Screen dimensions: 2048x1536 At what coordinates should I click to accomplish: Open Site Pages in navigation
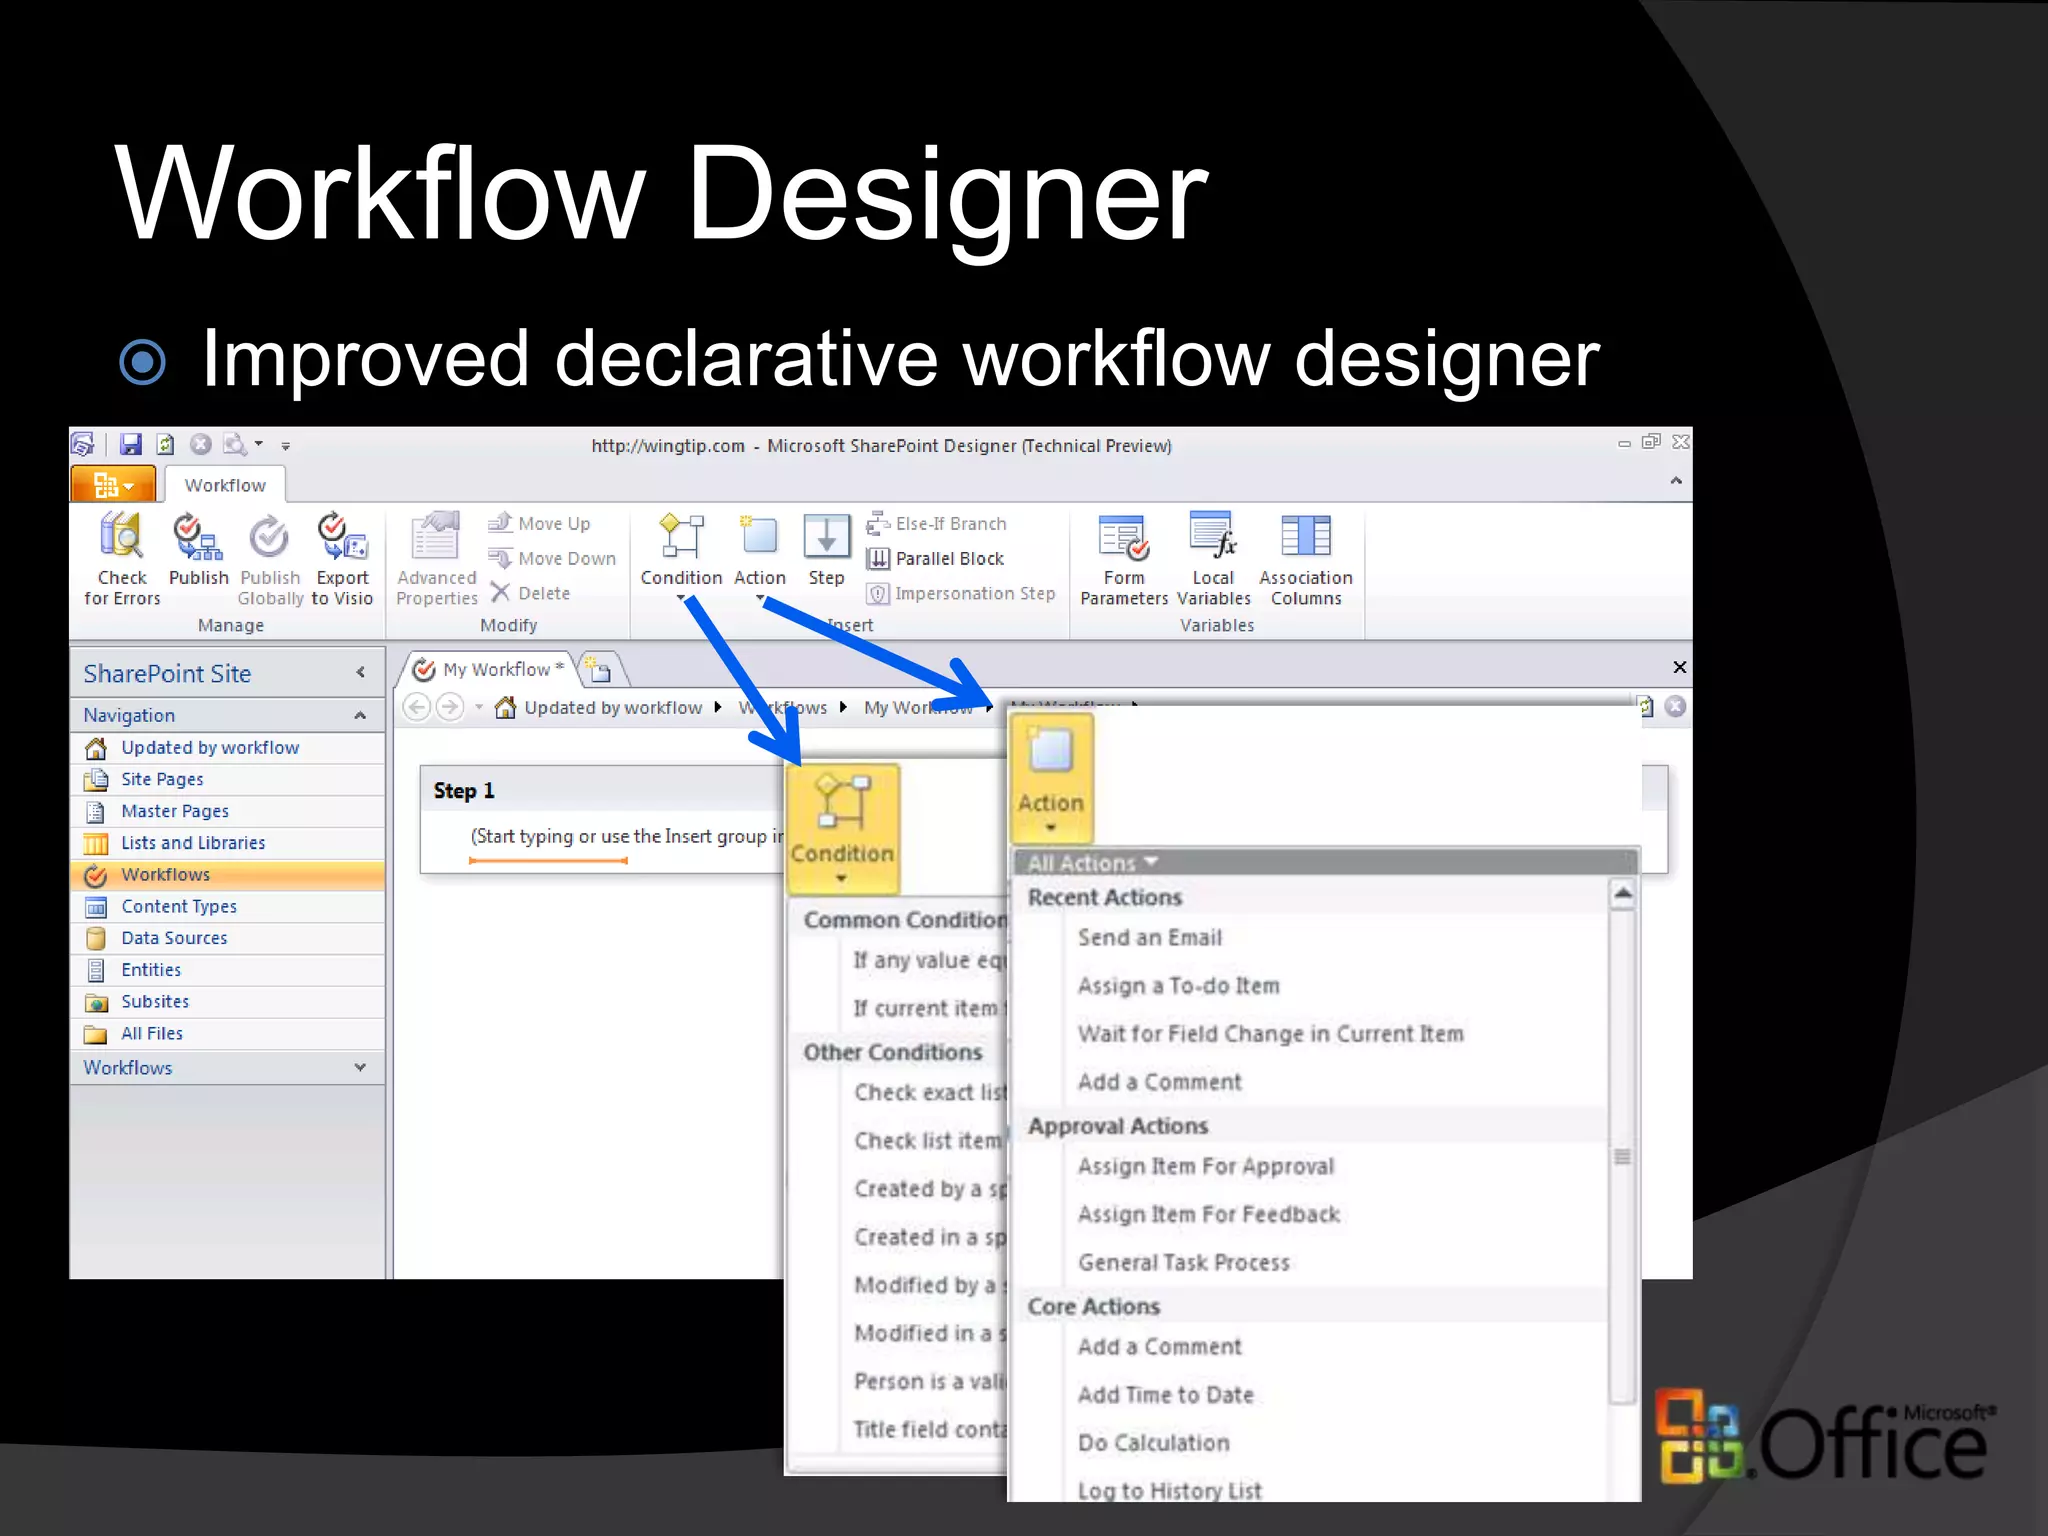[227, 779]
